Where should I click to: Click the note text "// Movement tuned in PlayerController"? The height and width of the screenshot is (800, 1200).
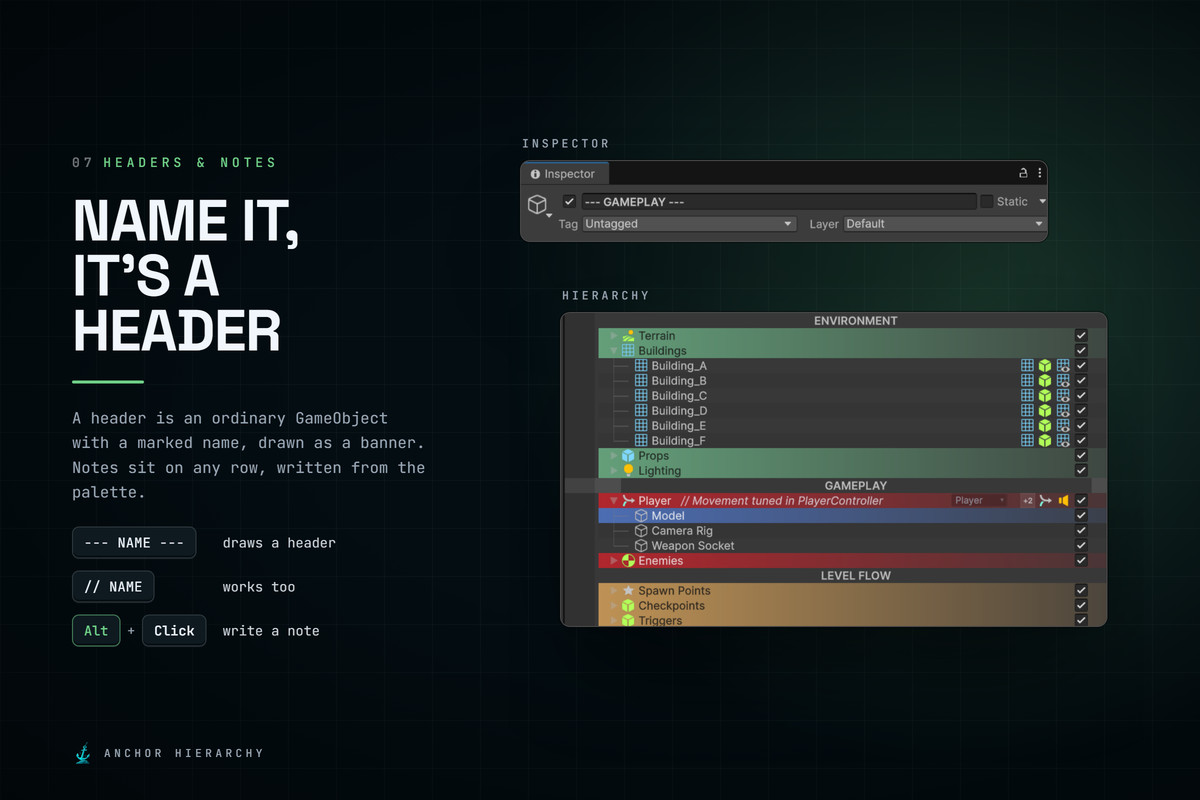click(781, 501)
